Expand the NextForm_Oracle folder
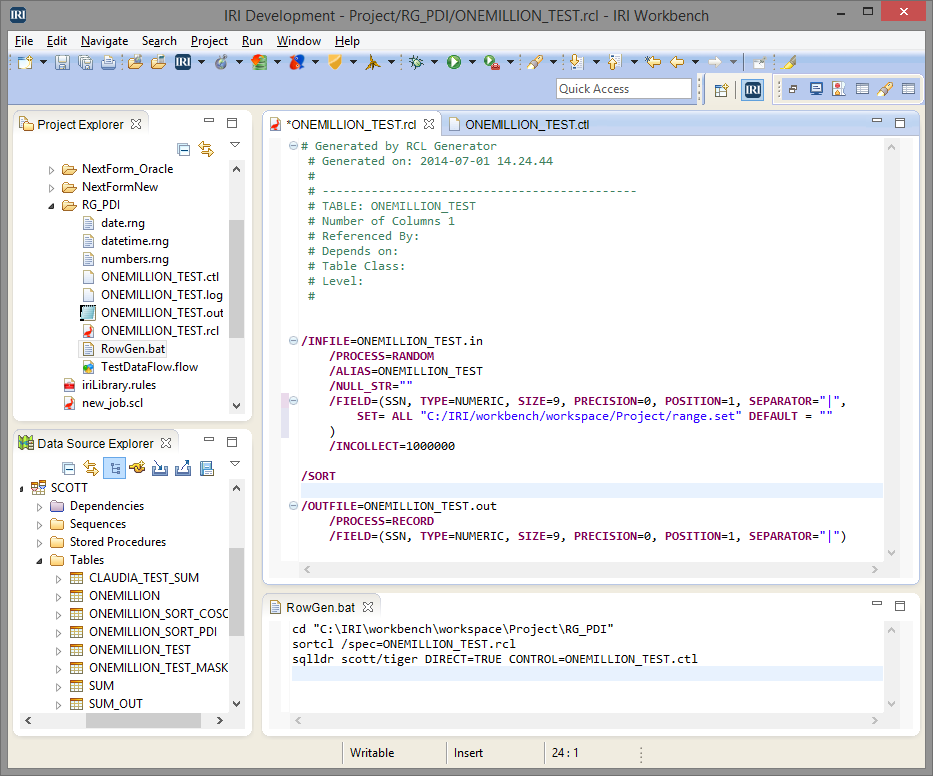 [52, 170]
